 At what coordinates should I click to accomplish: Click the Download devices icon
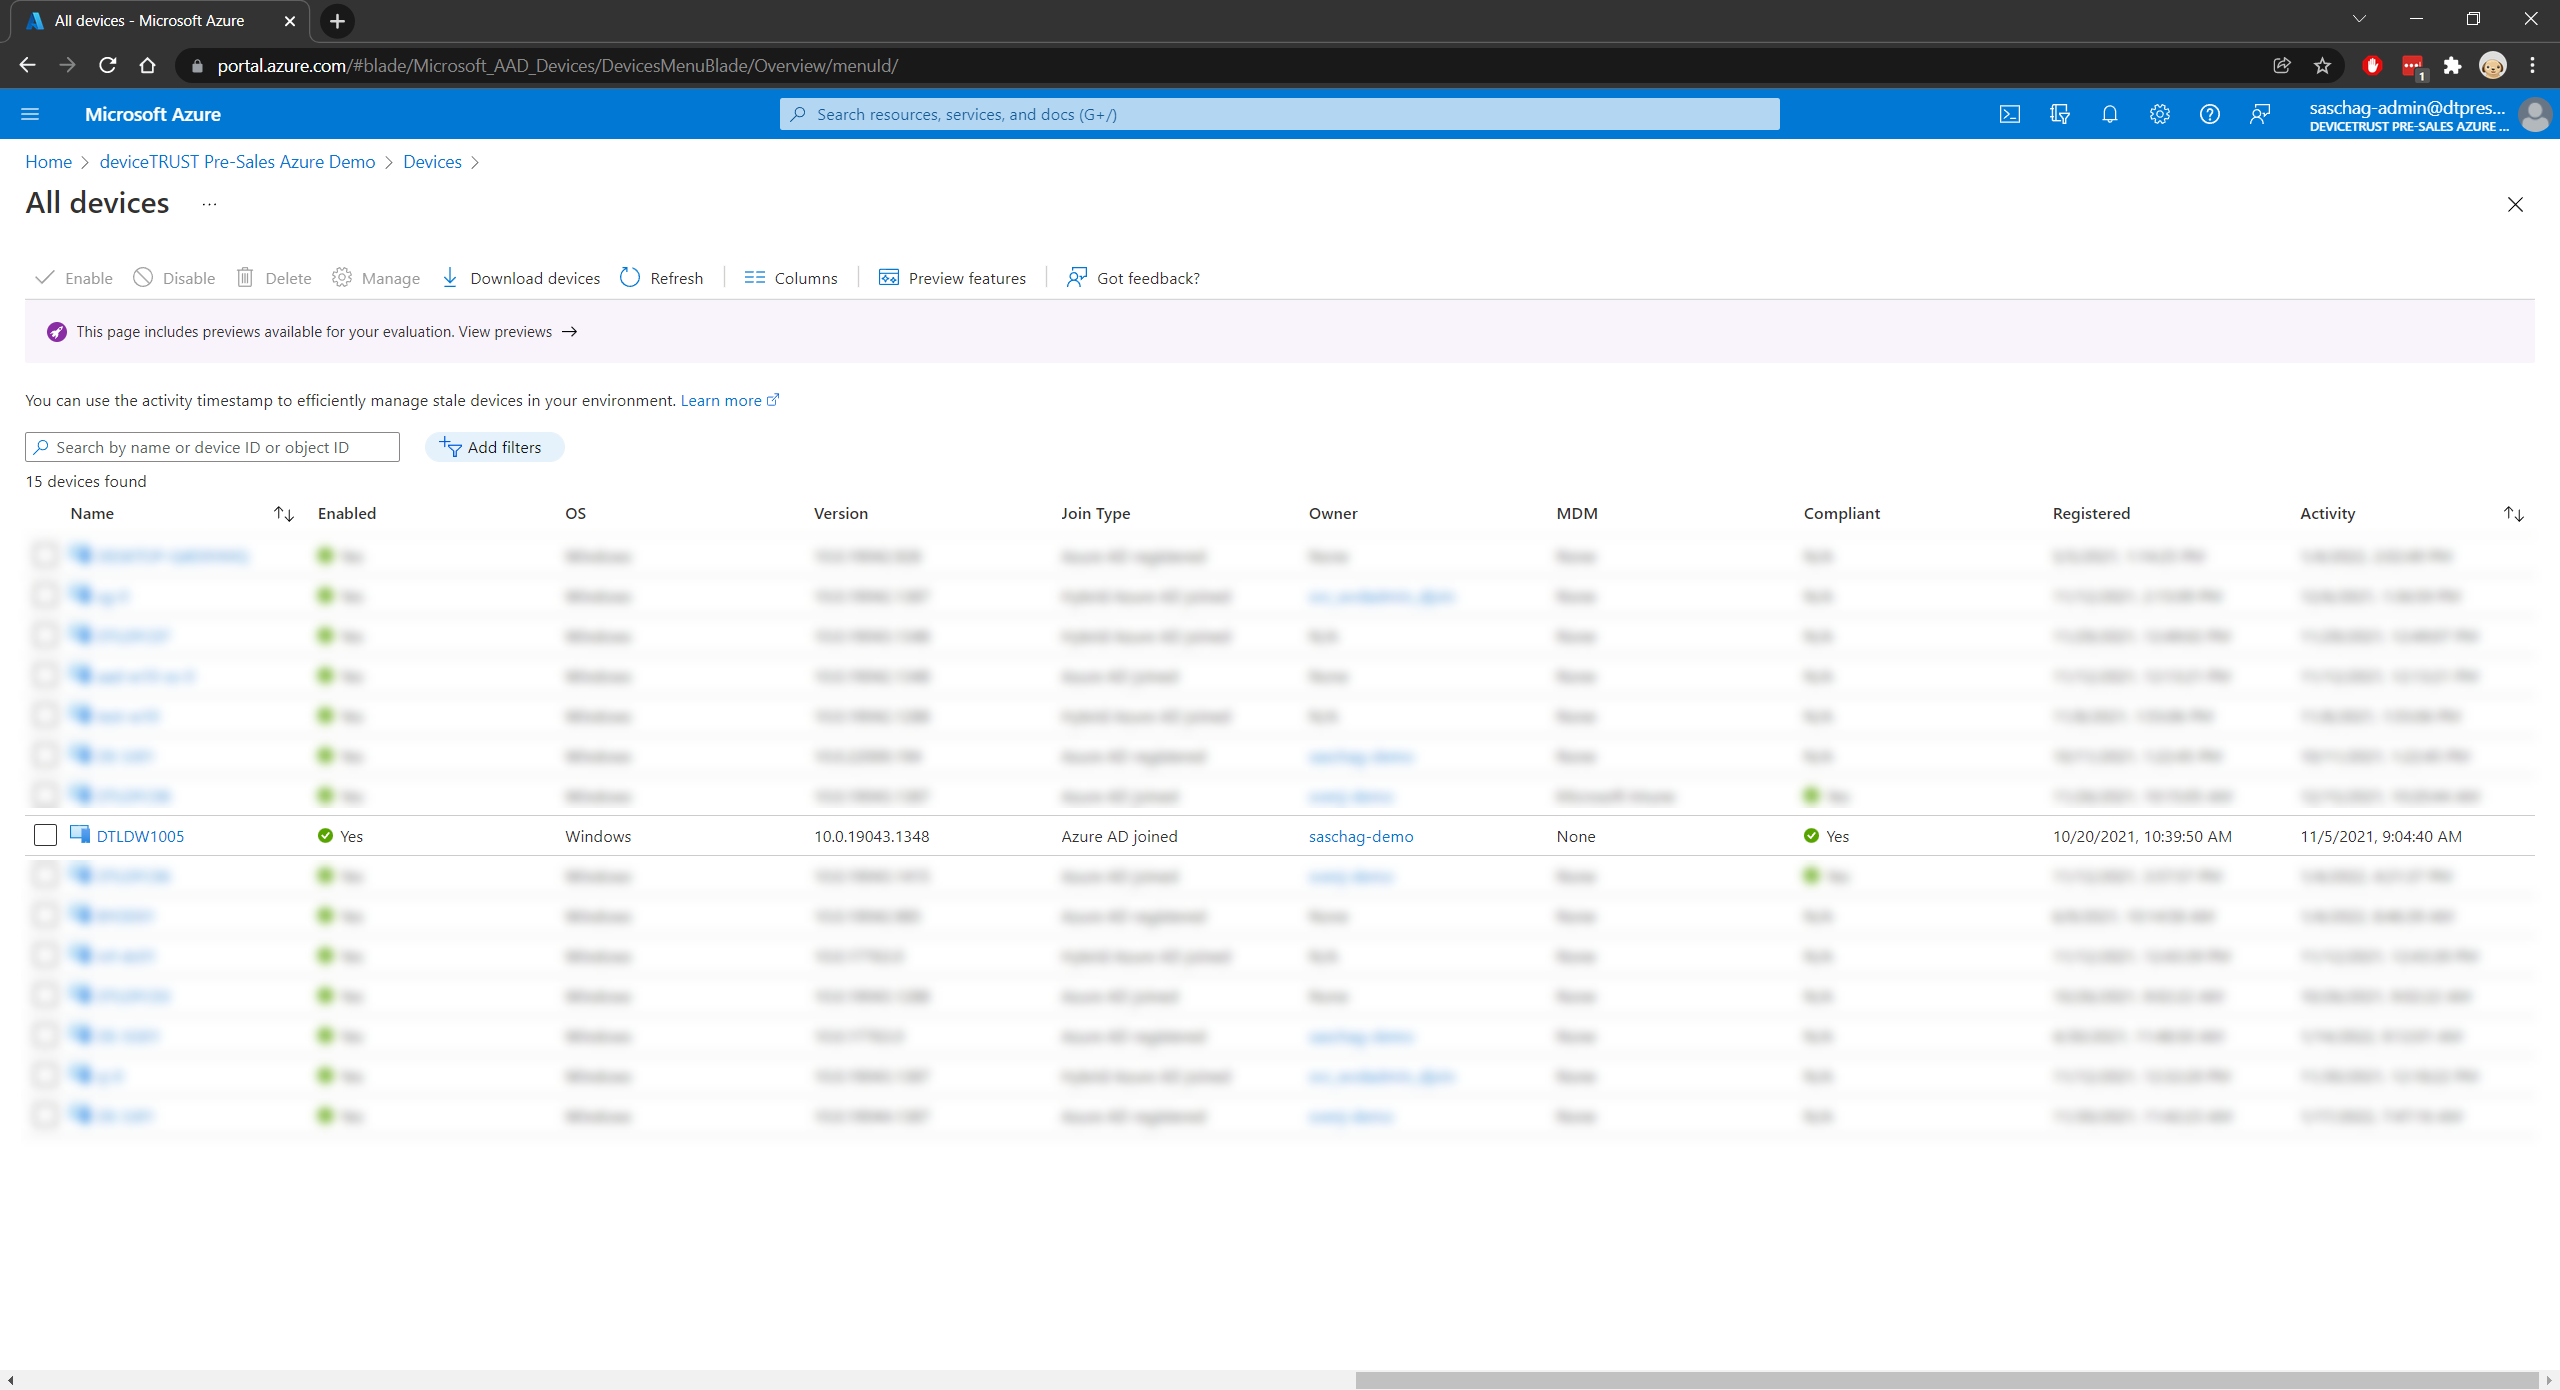(x=450, y=278)
